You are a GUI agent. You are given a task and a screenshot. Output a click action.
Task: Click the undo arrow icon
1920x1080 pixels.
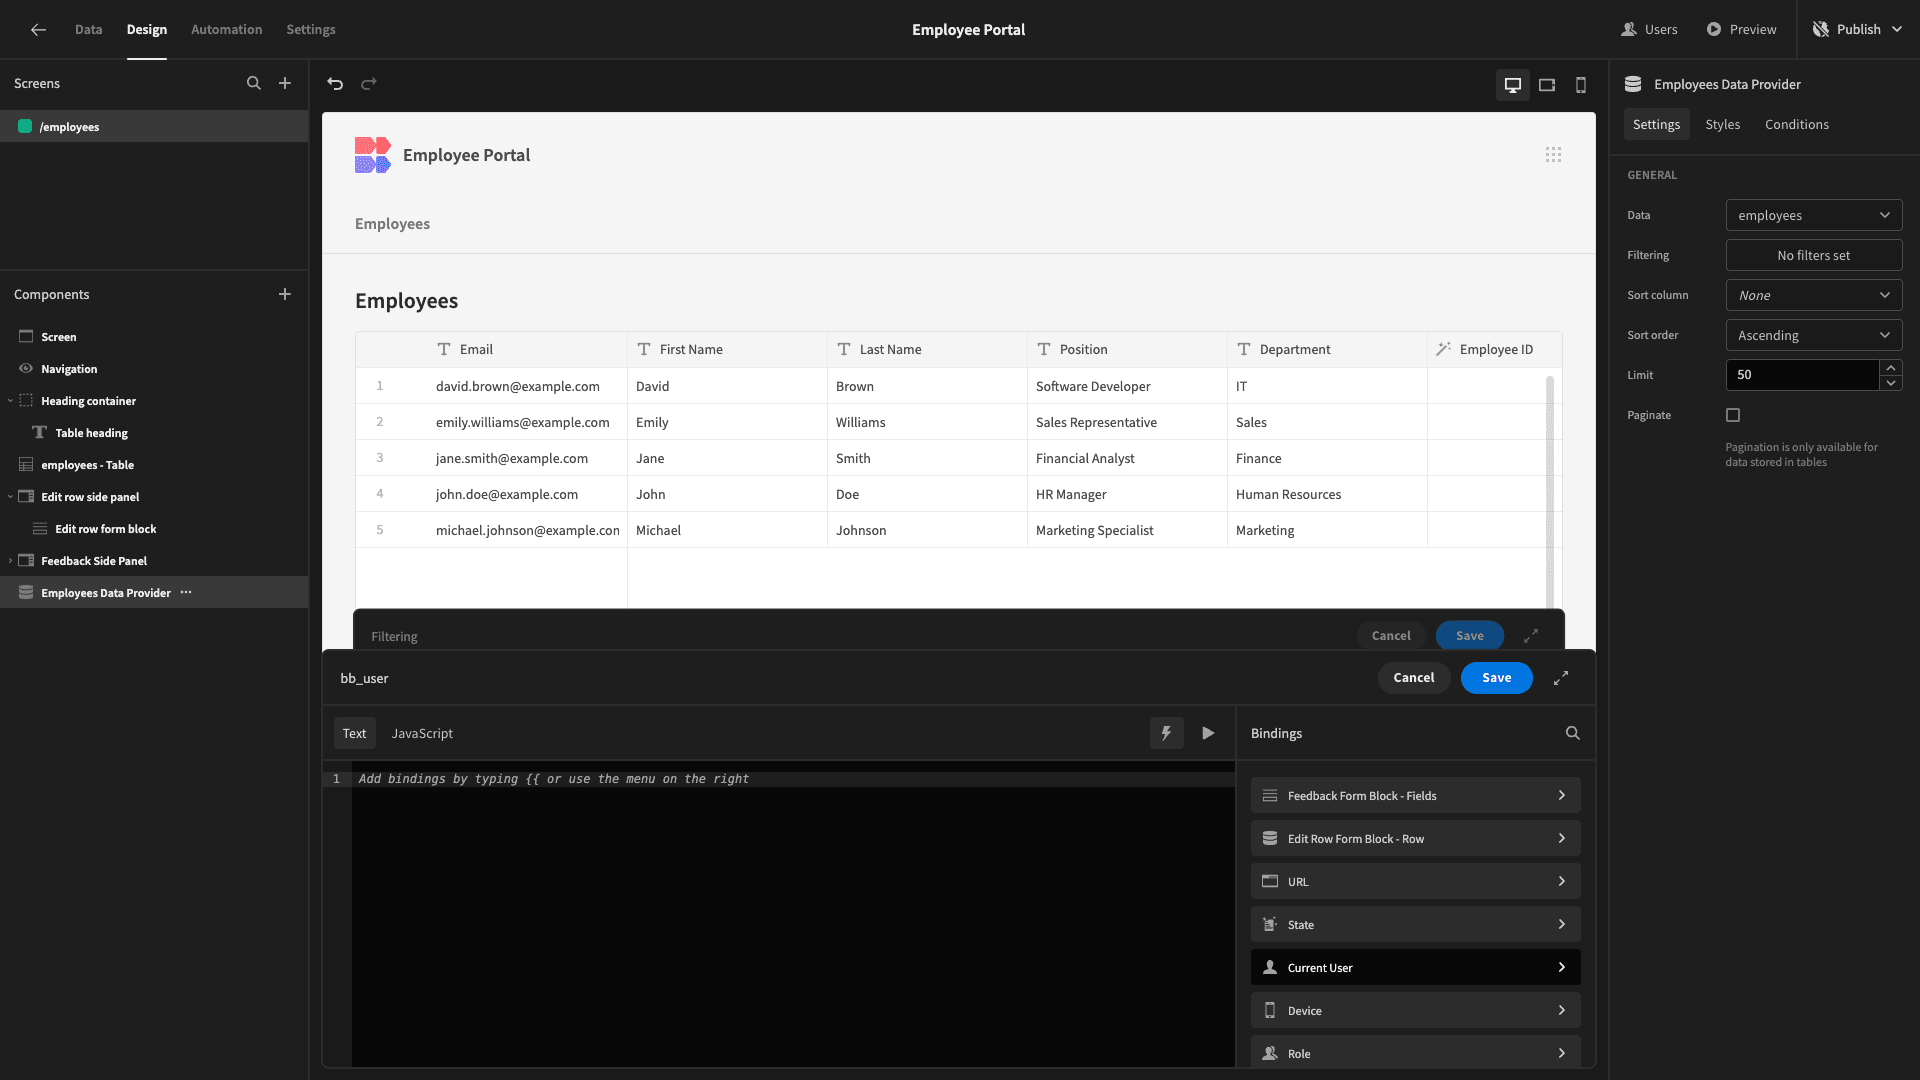(335, 84)
